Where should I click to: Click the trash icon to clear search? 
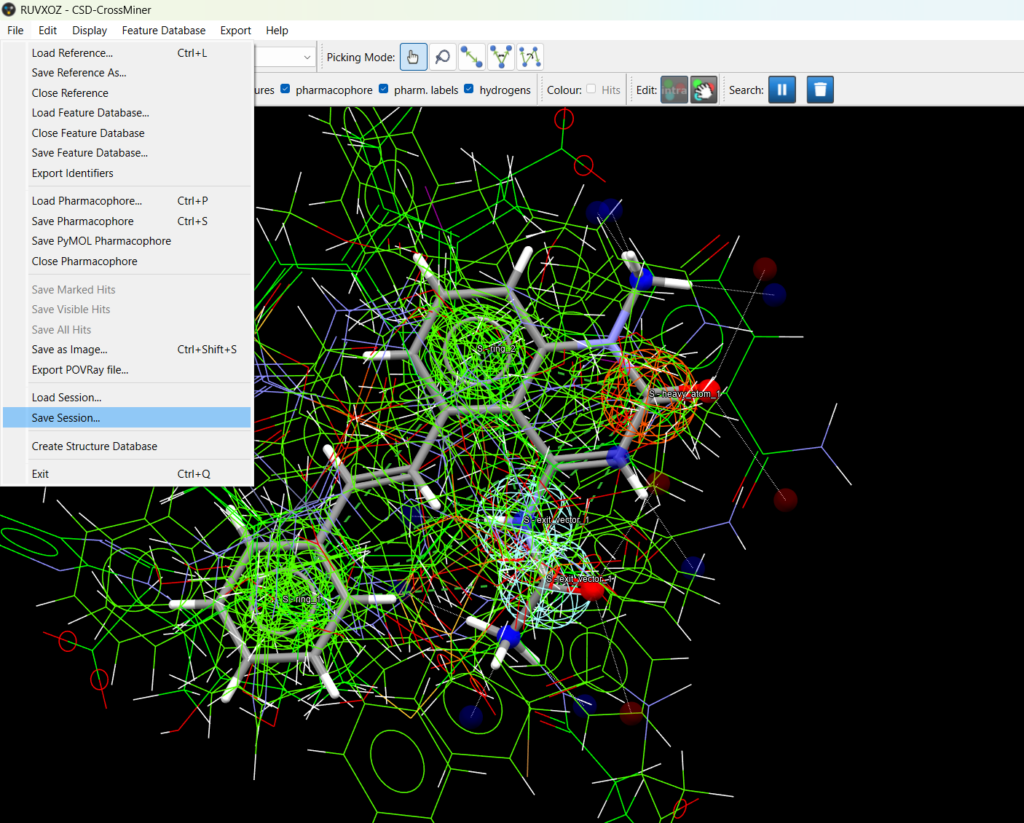point(820,90)
